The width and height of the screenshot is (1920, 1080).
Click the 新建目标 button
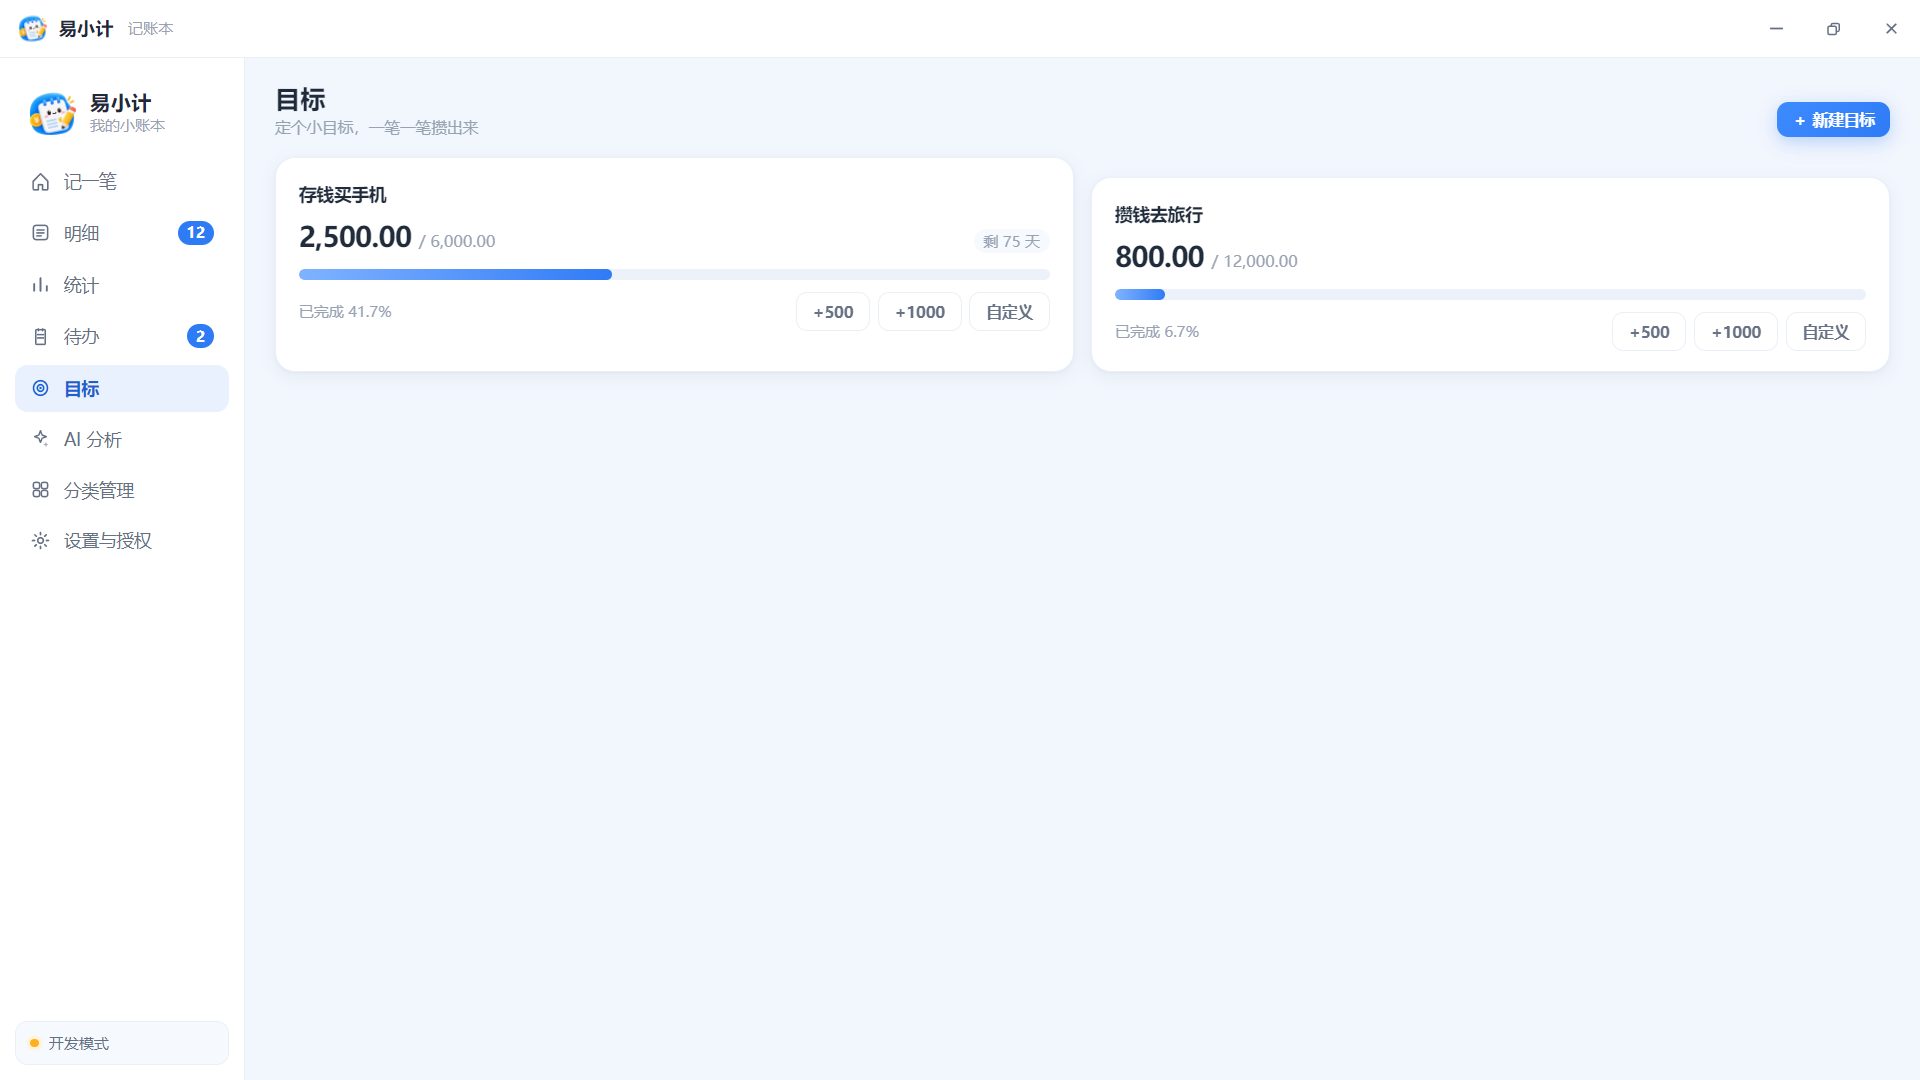(1833, 120)
